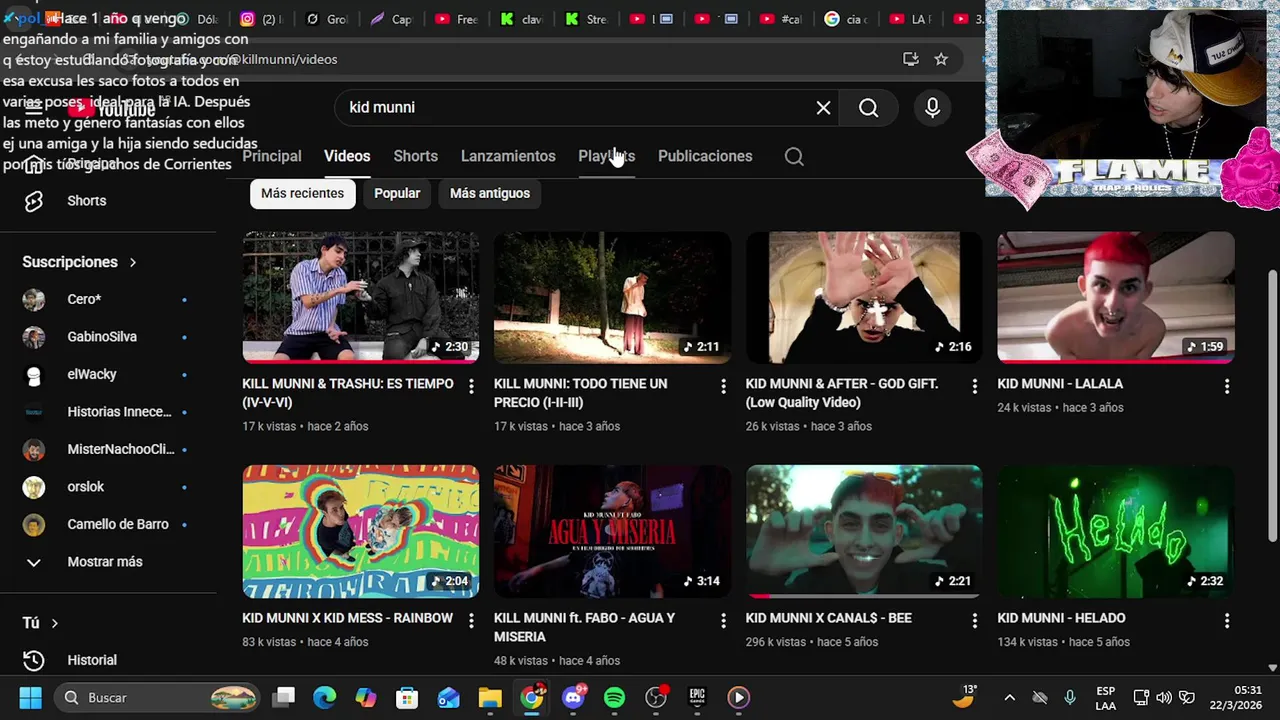Open options menu for BEE video
Image resolution: width=1280 pixels, height=720 pixels.
pyautogui.click(x=975, y=621)
